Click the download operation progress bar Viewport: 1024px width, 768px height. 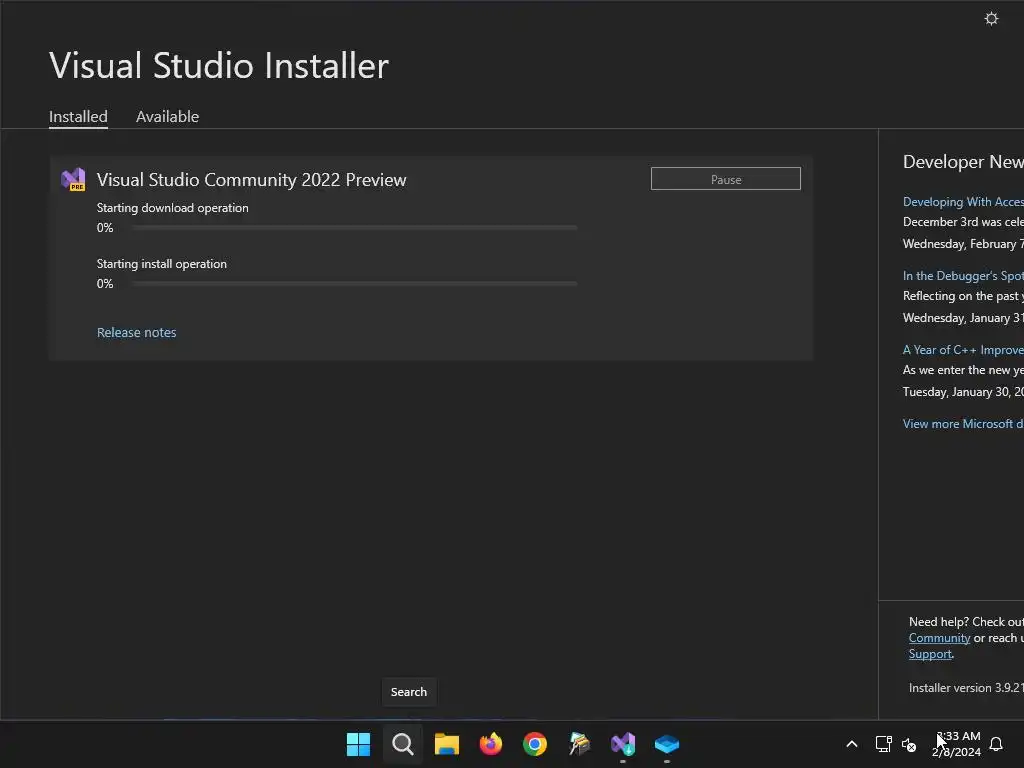(353, 228)
